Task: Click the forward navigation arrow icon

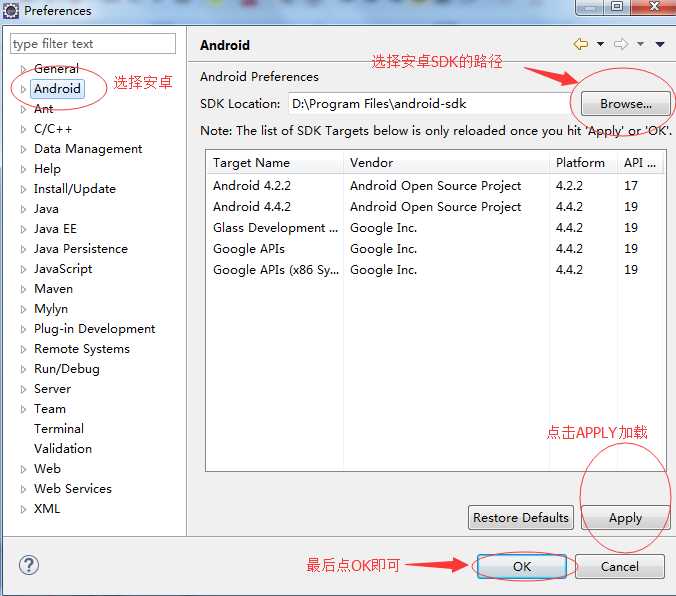Action: (x=621, y=44)
